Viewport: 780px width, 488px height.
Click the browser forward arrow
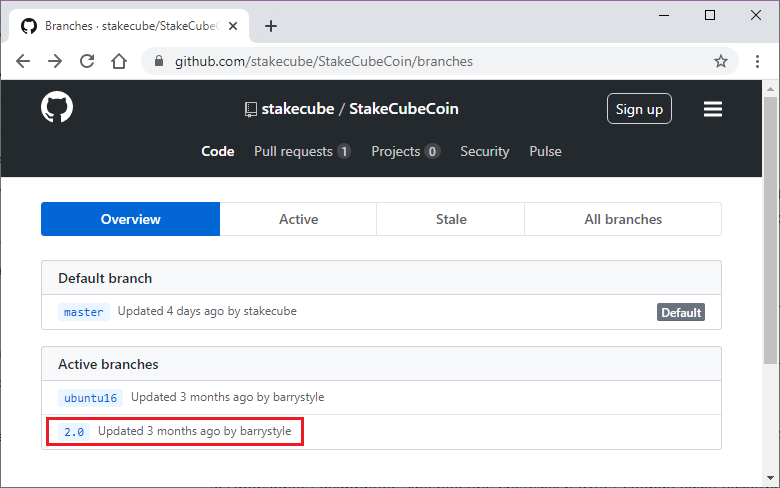(55, 61)
